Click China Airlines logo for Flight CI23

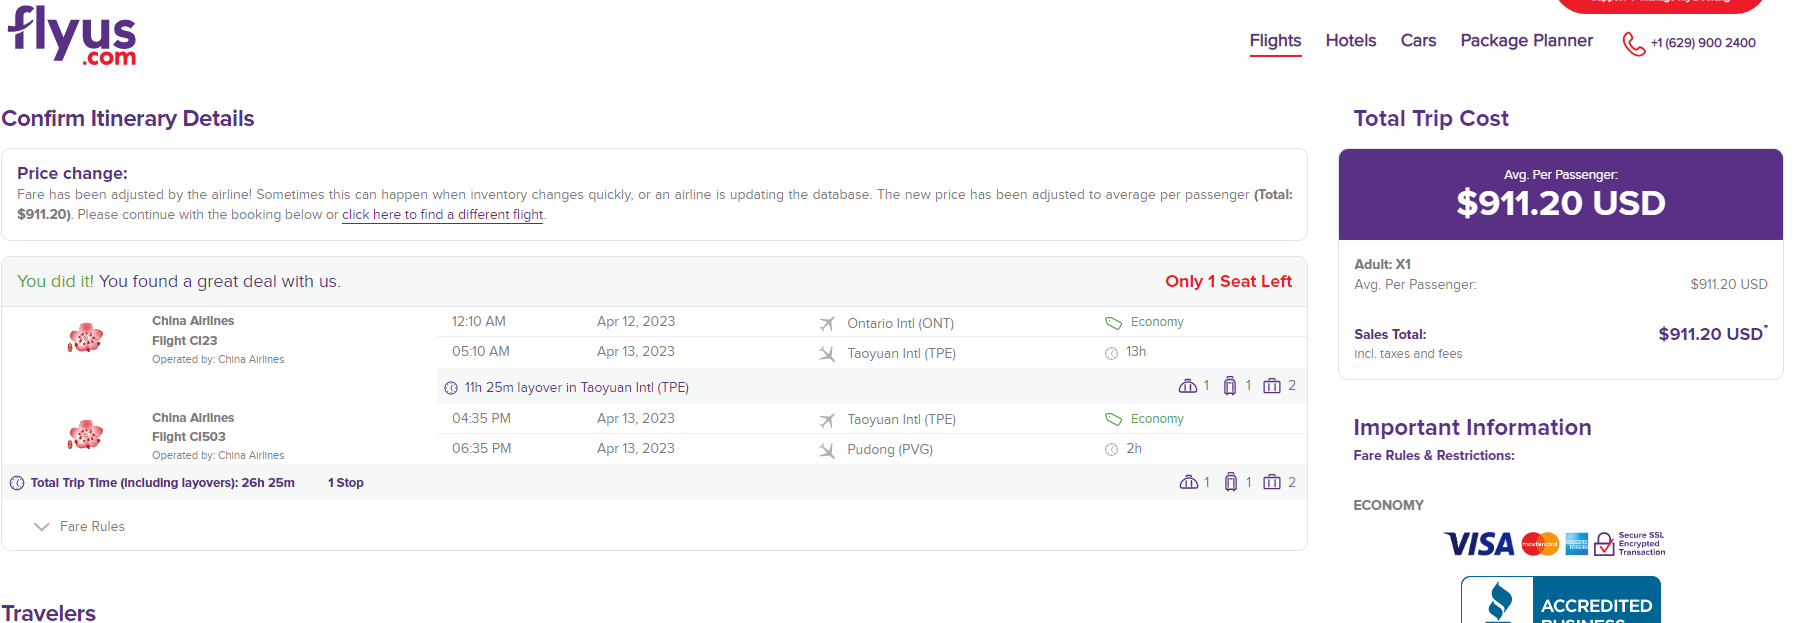[86, 338]
